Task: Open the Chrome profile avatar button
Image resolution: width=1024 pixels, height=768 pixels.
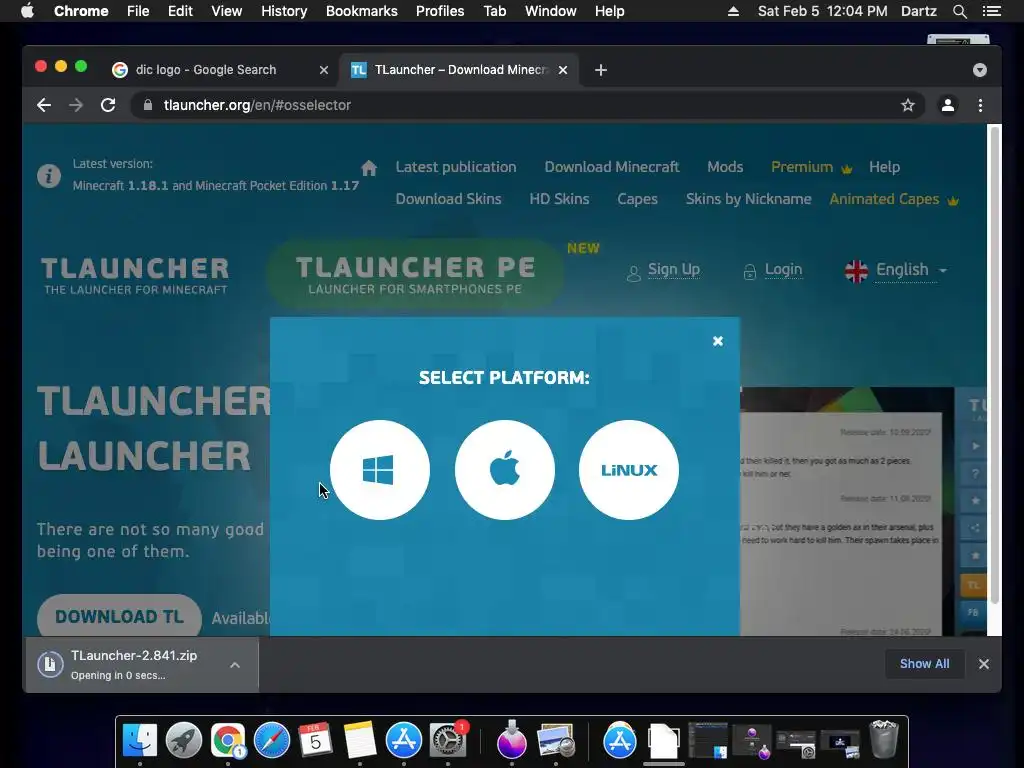Action: (948, 105)
